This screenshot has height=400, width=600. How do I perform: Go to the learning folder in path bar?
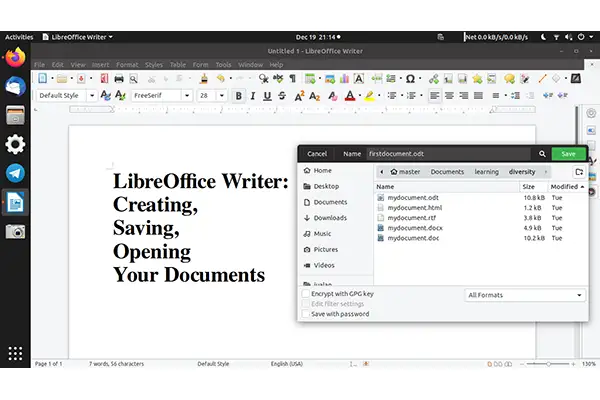click(486, 172)
